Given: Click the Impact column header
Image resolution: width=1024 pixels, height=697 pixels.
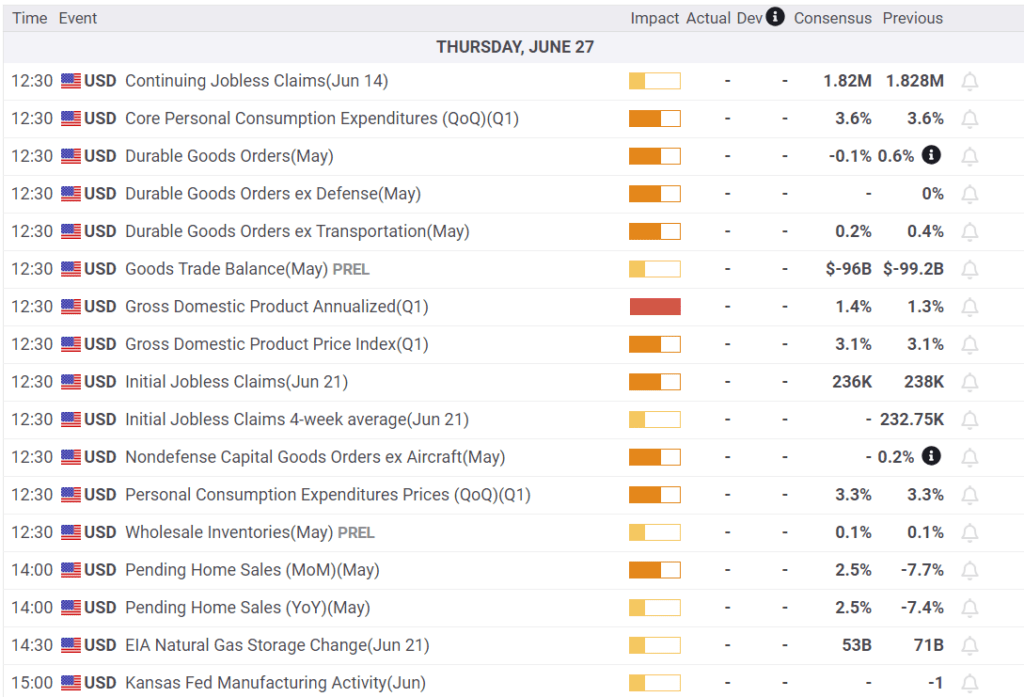Looking at the screenshot, I should pyautogui.click(x=654, y=18).
